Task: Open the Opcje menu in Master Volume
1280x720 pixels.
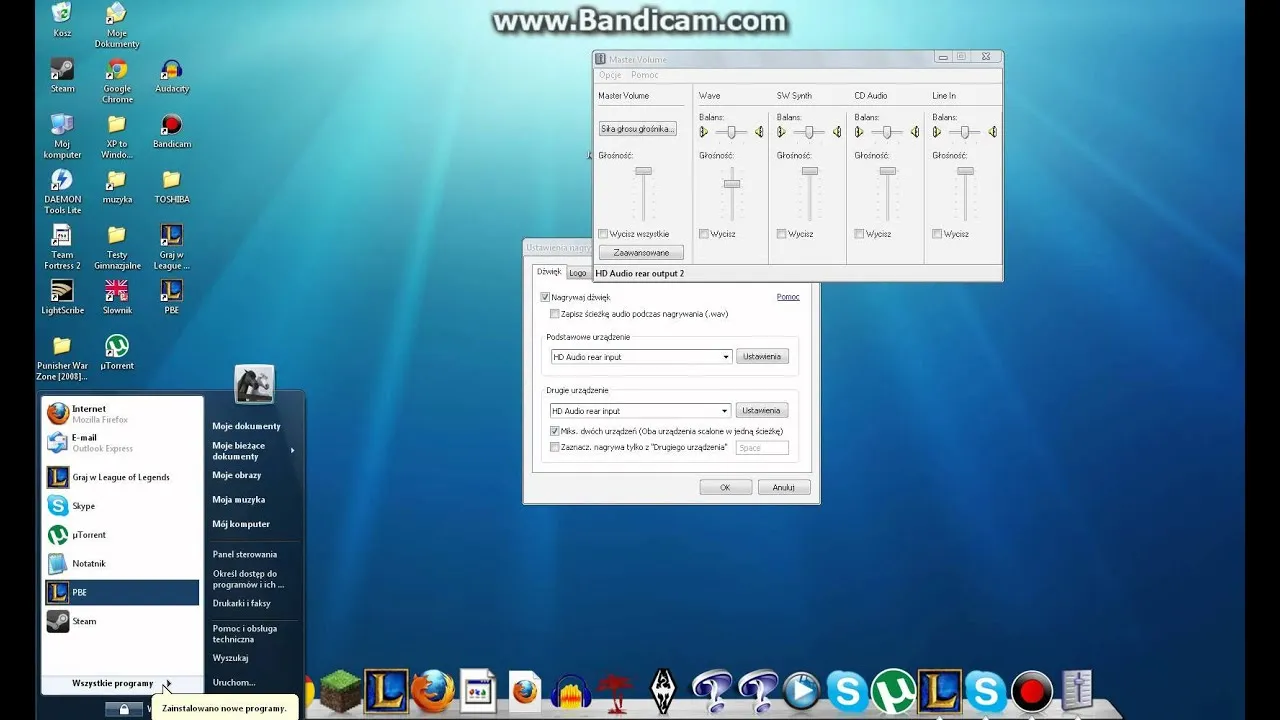Action: pyautogui.click(x=610, y=75)
